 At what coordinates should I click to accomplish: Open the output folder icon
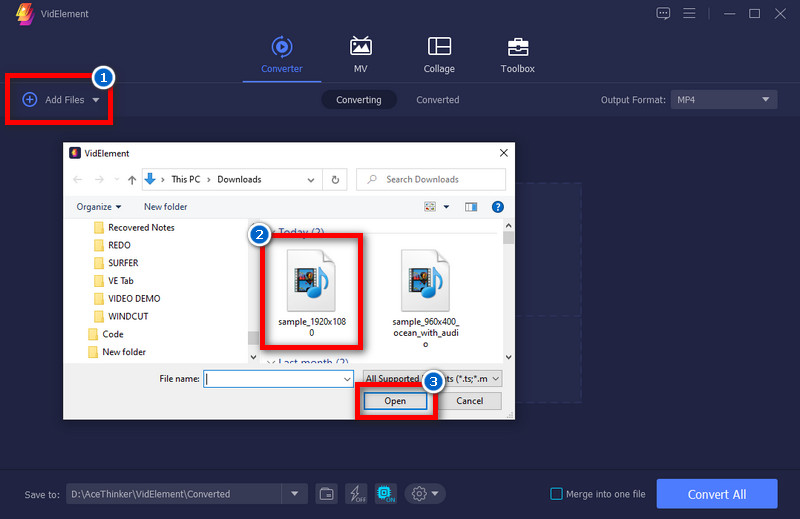pyautogui.click(x=326, y=494)
